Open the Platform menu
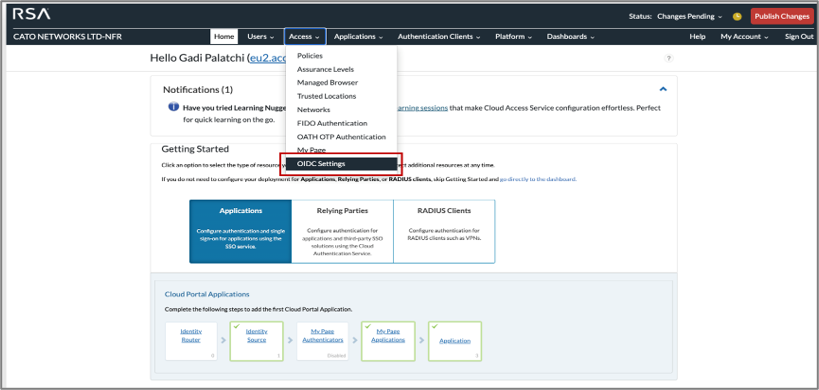The width and height of the screenshot is (819, 390). (513, 37)
